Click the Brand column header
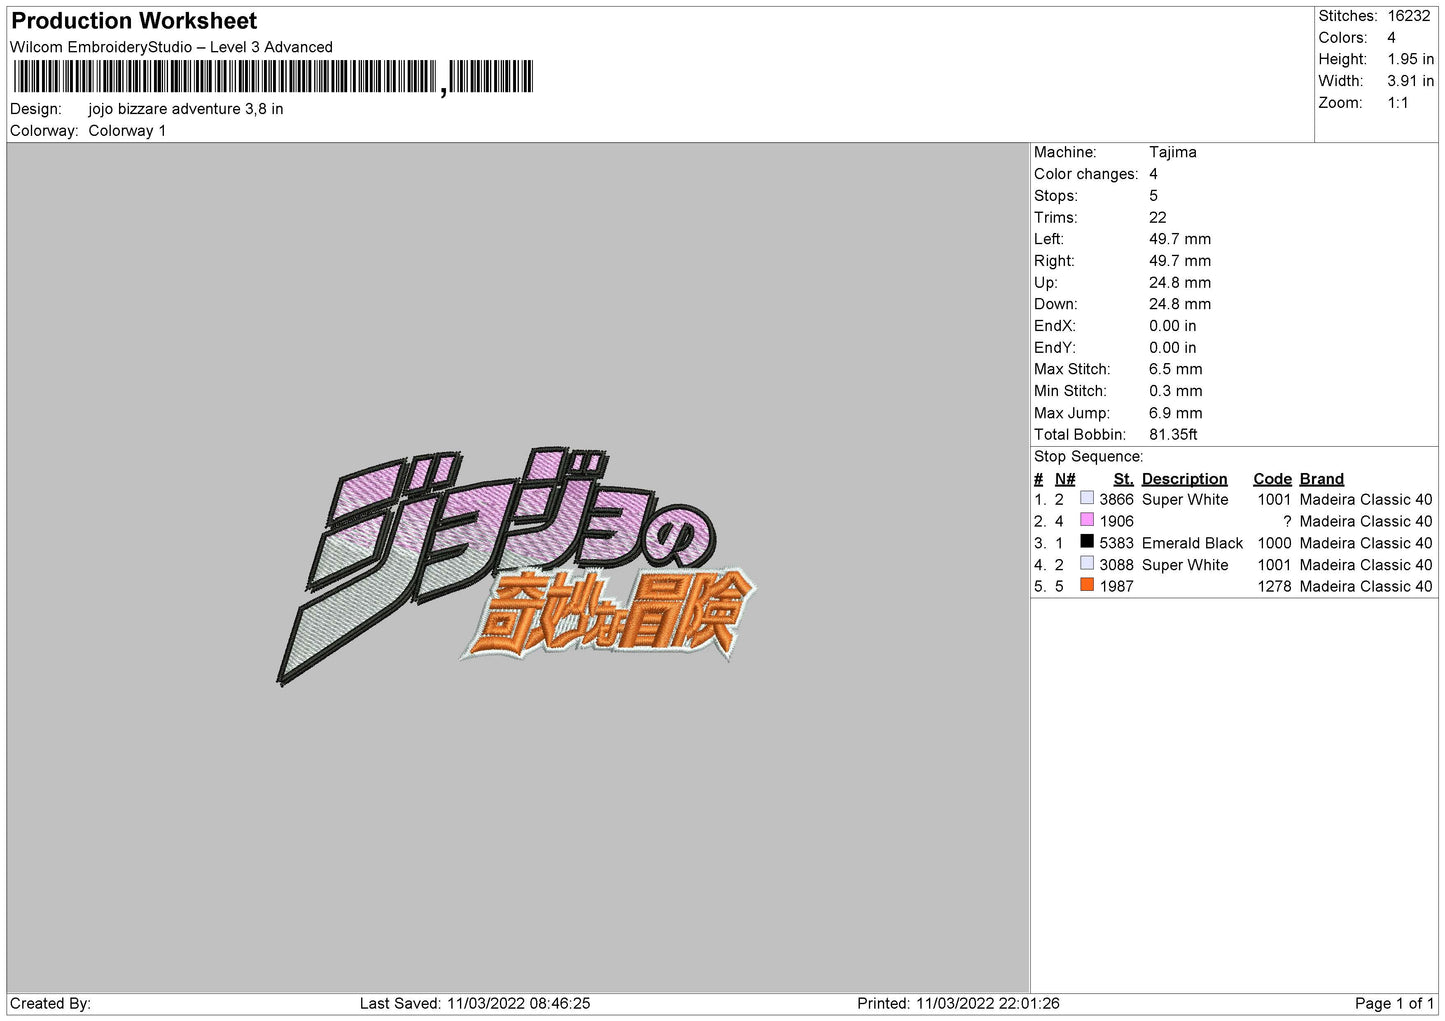Image resolution: width=1445 pixels, height=1021 pixels. click(1321, 479)
